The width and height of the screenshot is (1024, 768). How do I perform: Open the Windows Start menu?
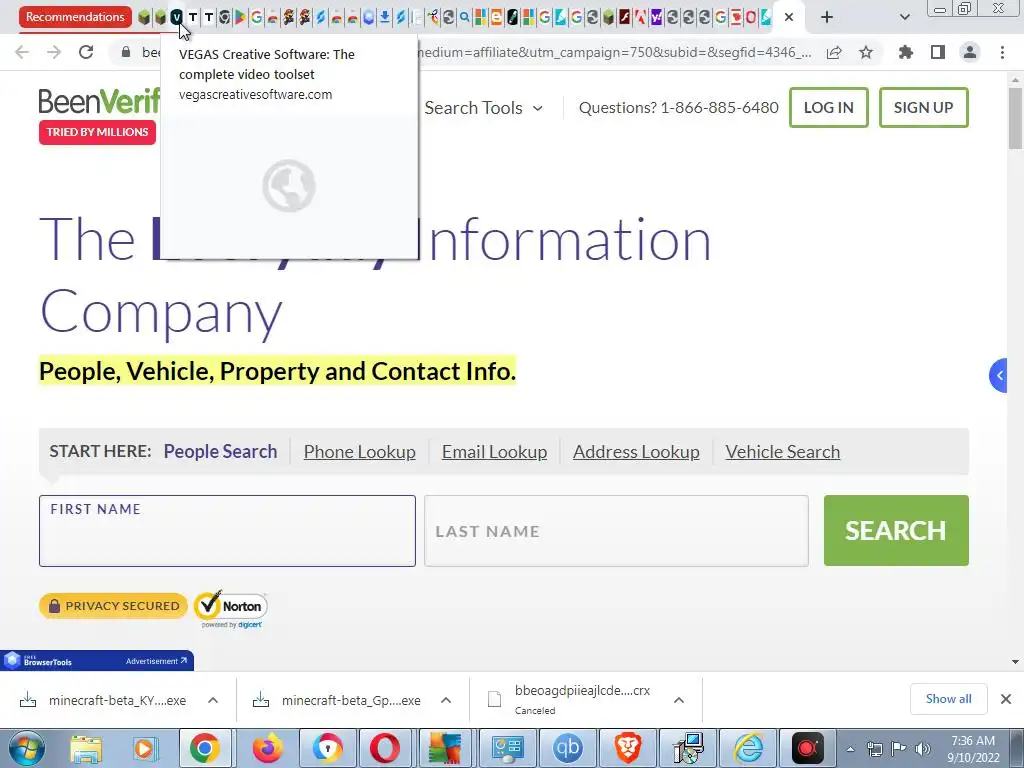(26, 748)
